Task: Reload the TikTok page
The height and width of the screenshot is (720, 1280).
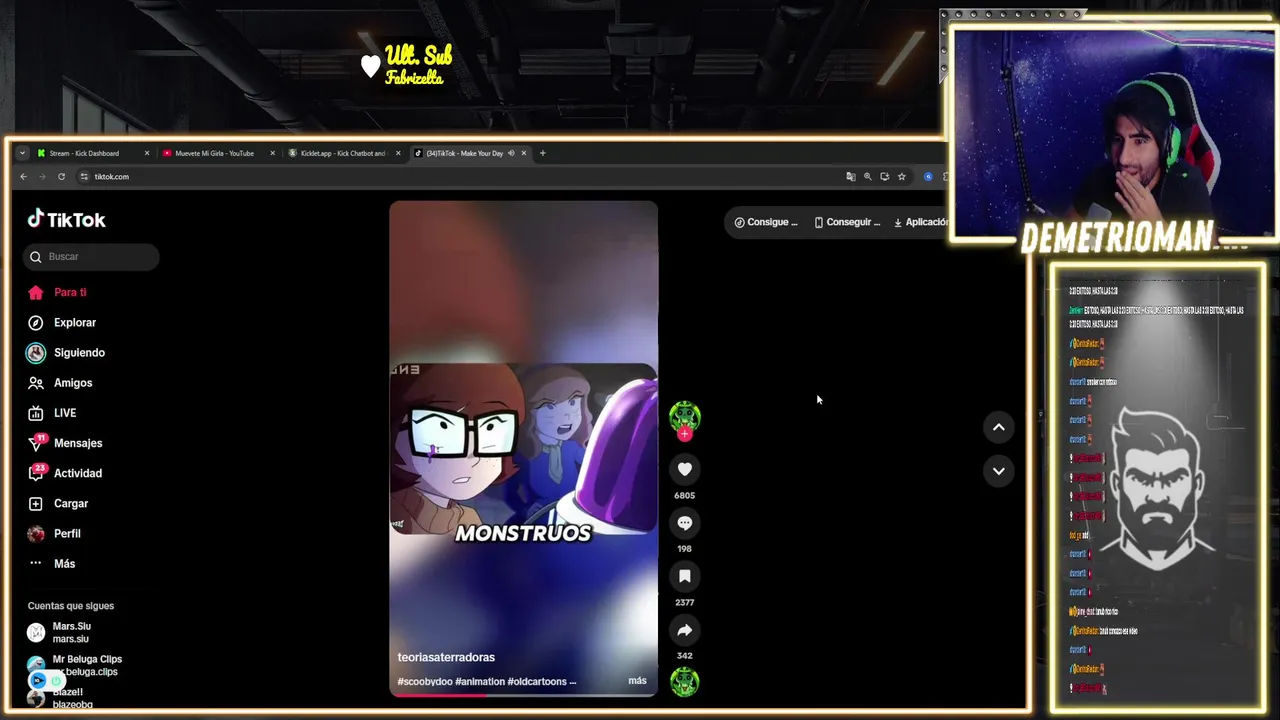Action: click(x=61, y=177)
